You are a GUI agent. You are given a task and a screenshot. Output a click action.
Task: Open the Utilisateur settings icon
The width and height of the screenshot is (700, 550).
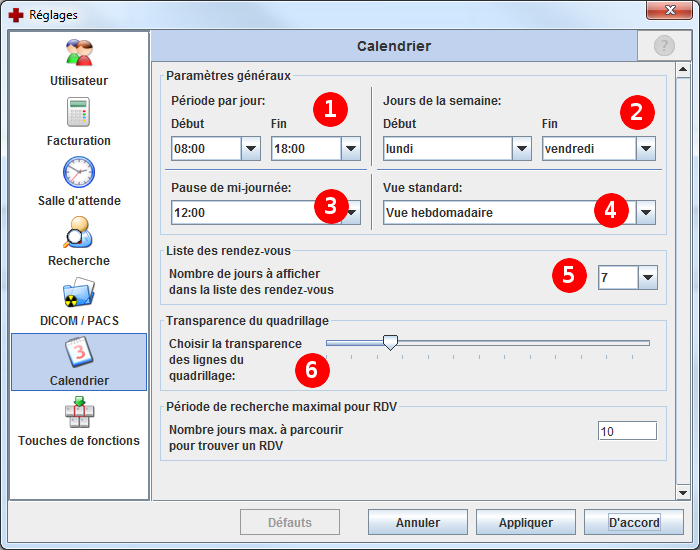[x=79, y=53]
